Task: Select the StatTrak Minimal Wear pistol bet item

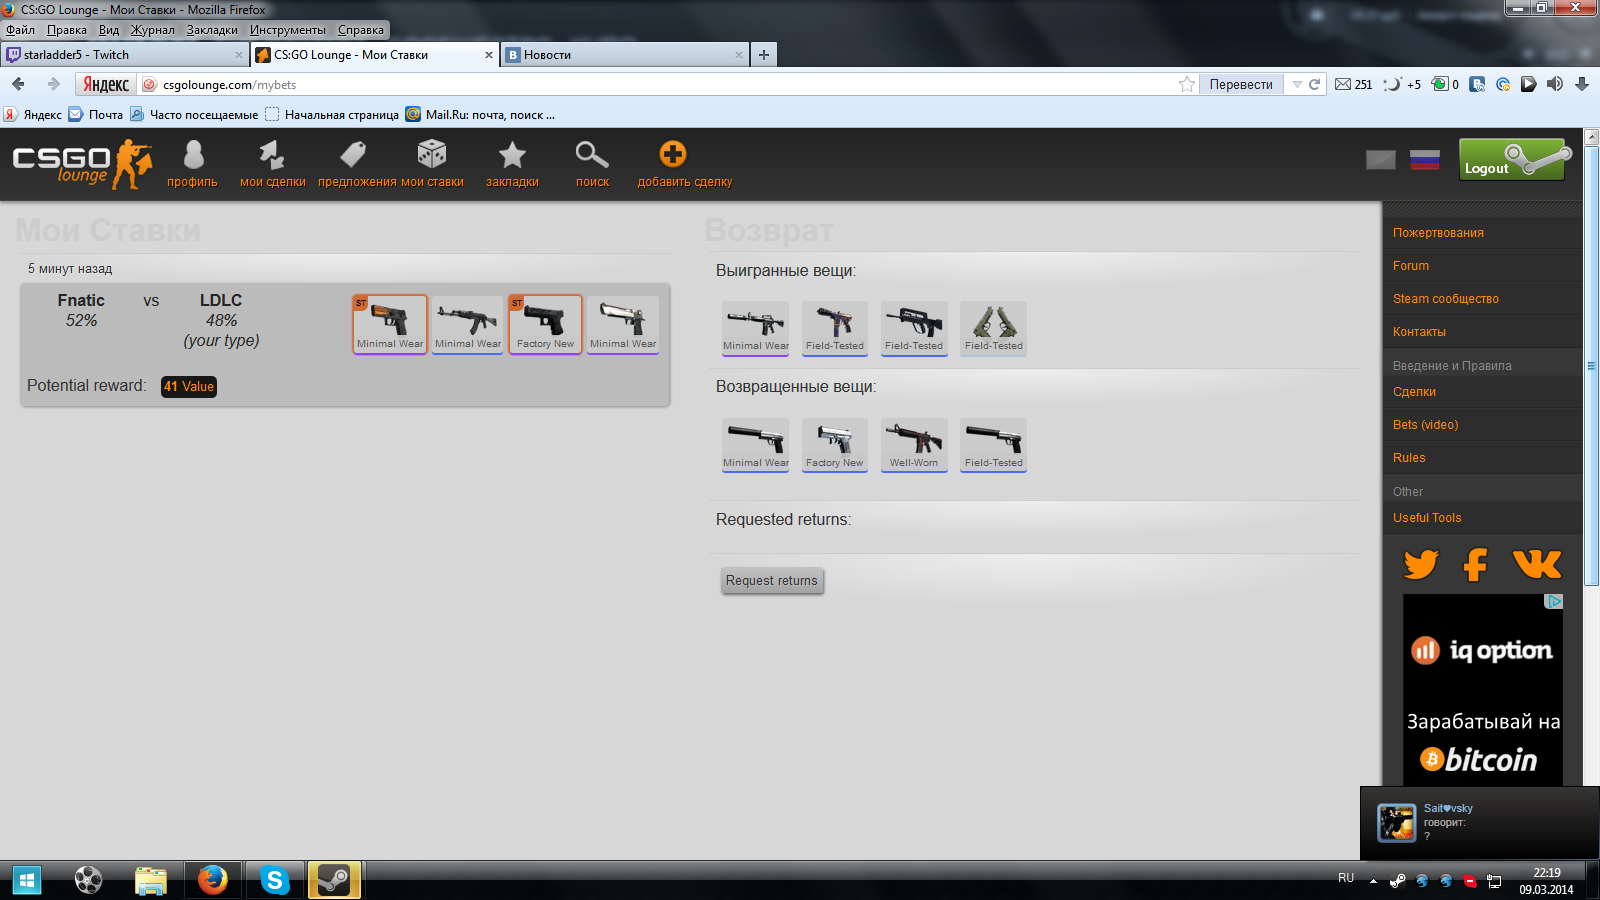Action: pos(390,324)
